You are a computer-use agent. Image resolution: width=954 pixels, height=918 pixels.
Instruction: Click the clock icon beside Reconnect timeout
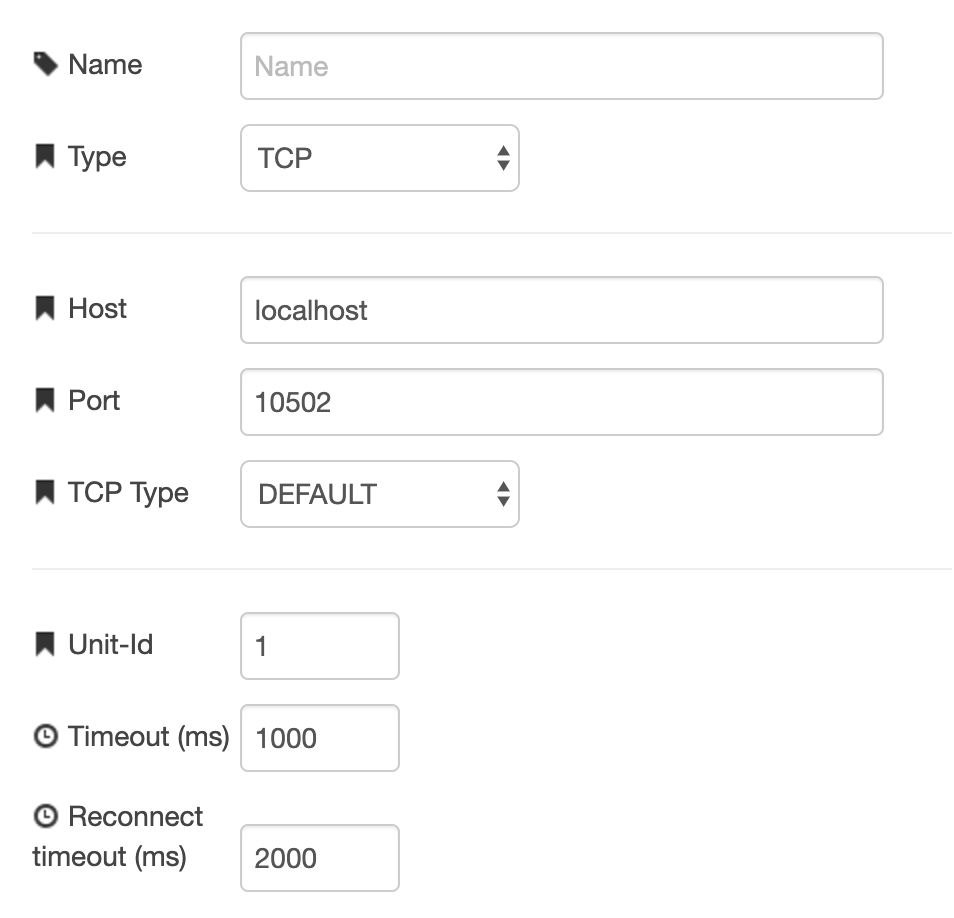point(46,816)
